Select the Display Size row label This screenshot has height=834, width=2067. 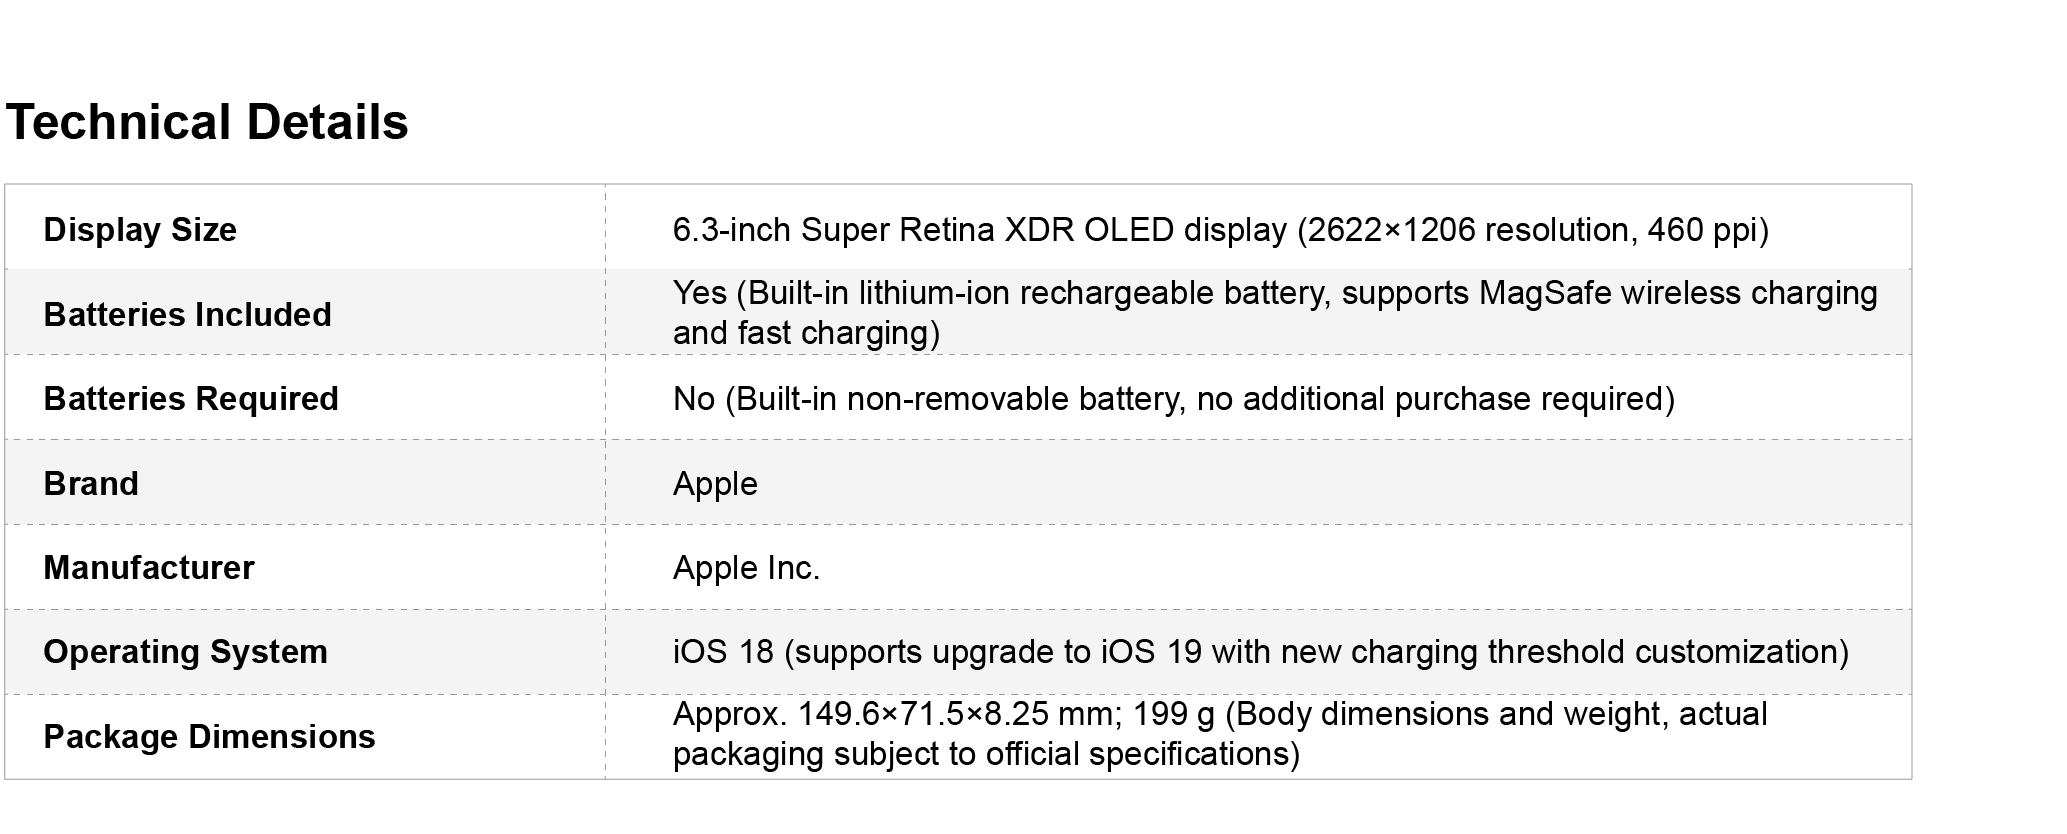point(140,230)
